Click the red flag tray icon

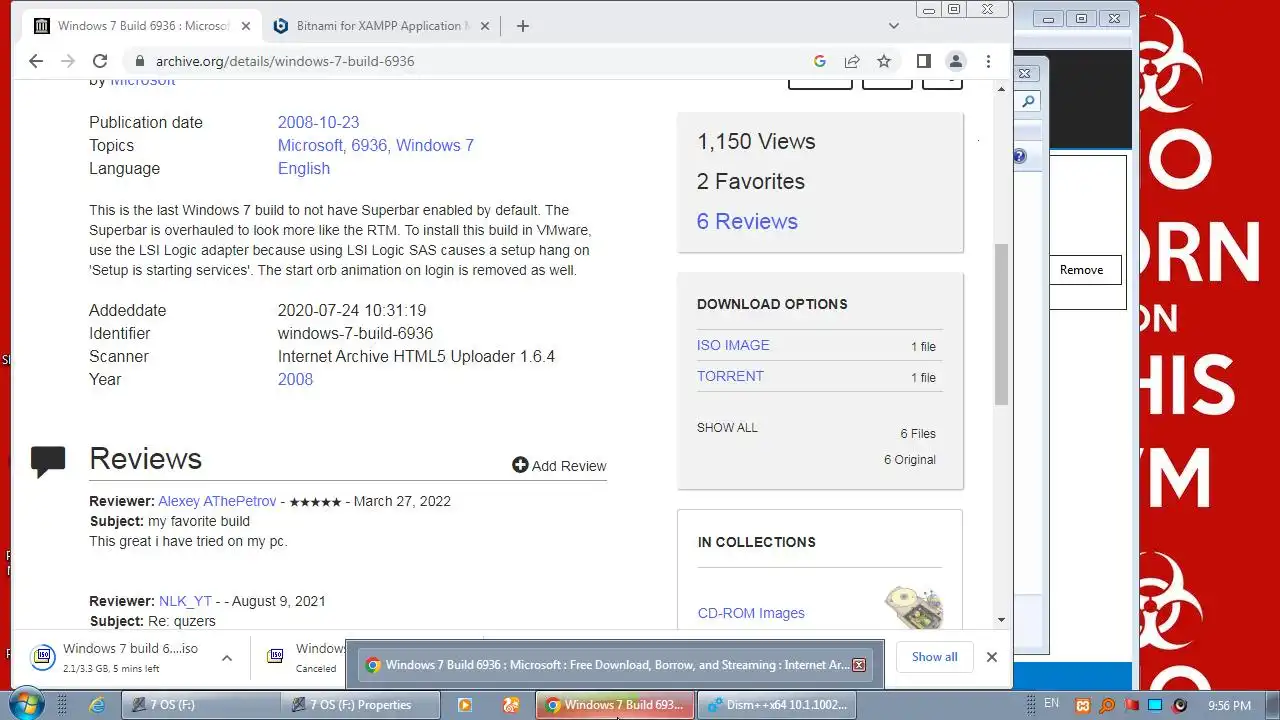[1131, 705]
